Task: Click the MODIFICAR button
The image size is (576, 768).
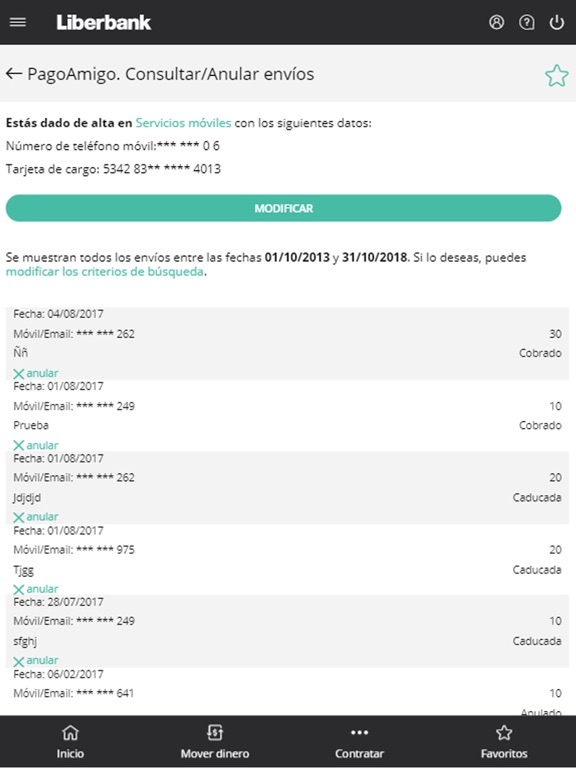Action: coord(283,208)
